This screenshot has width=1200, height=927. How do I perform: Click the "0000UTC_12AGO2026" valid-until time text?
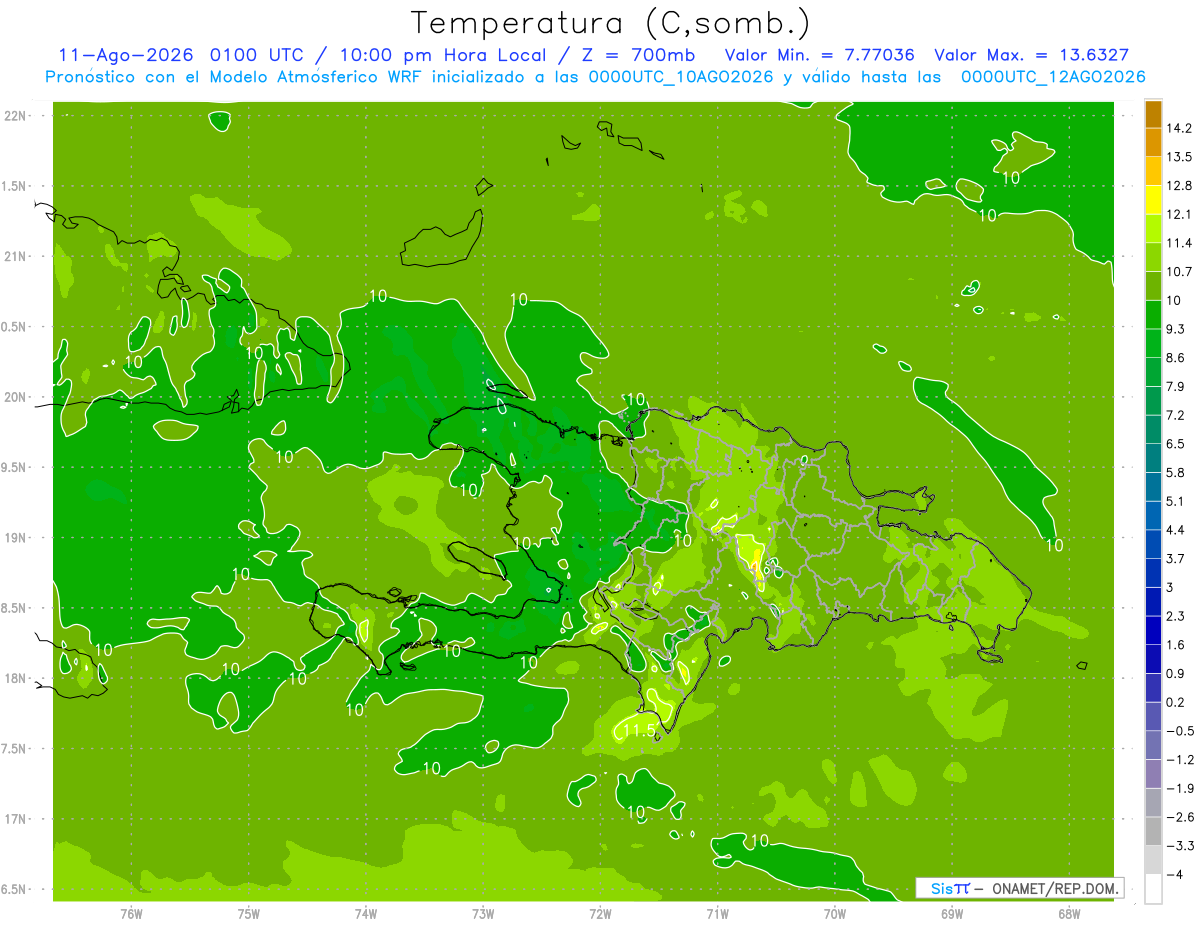[1052, 77]
